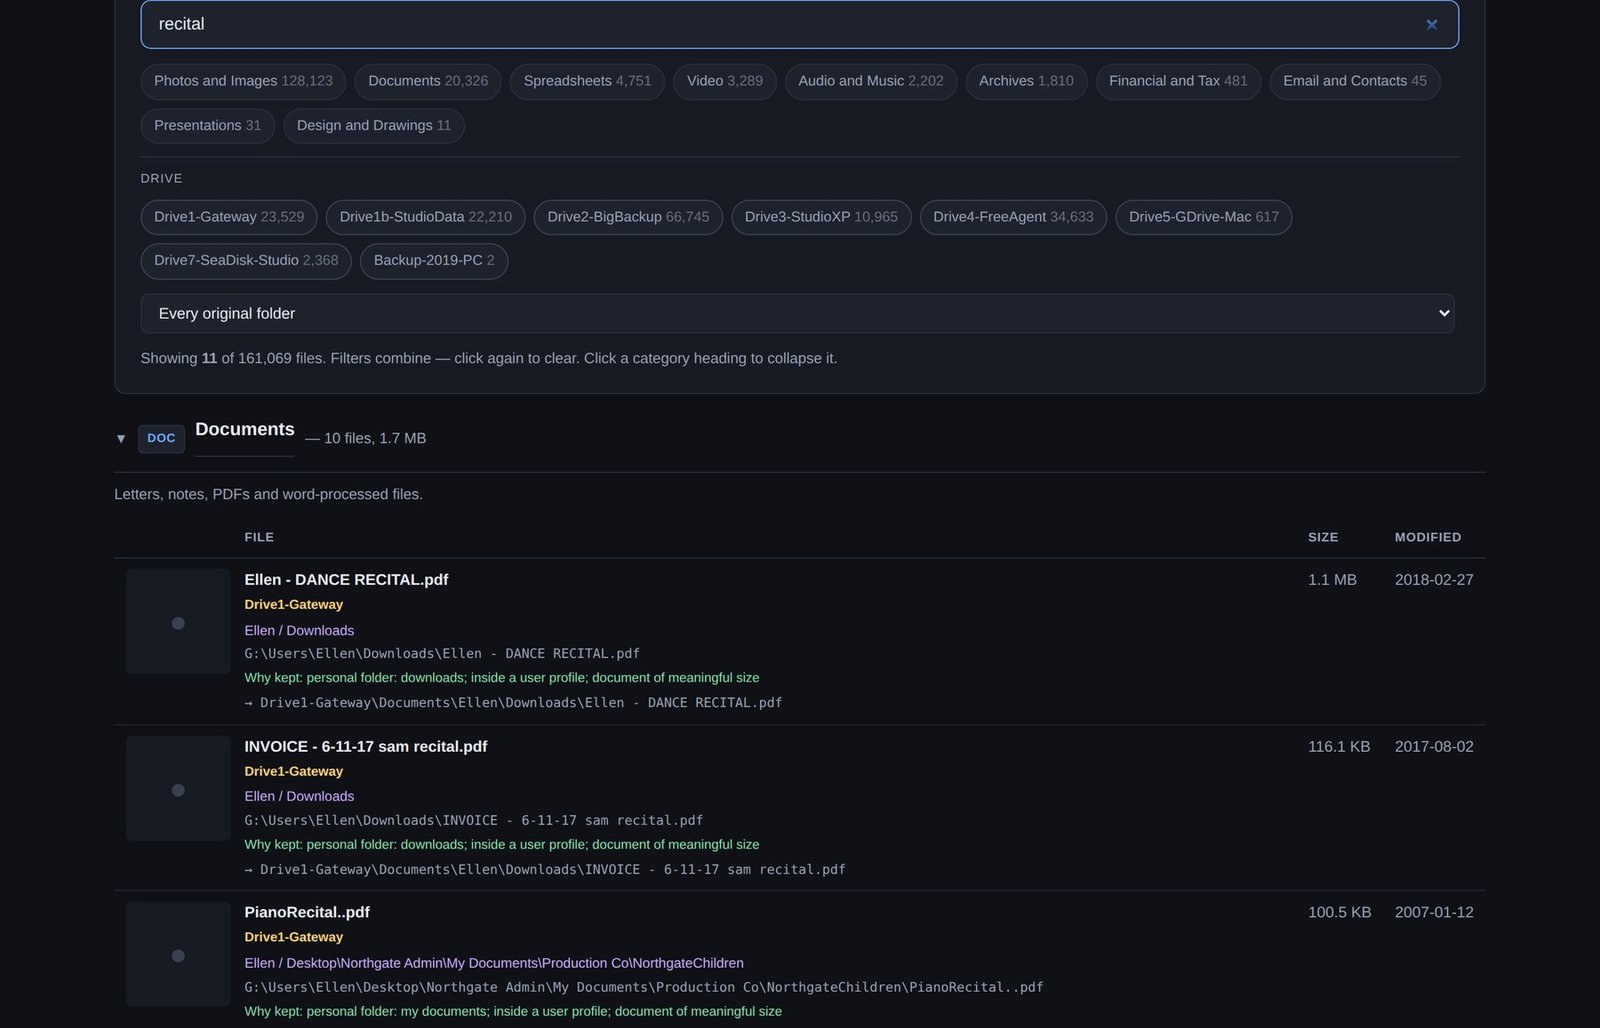
Task: Open thumbnail for PianoRecital..pdf
Action: tap(178, 955)
